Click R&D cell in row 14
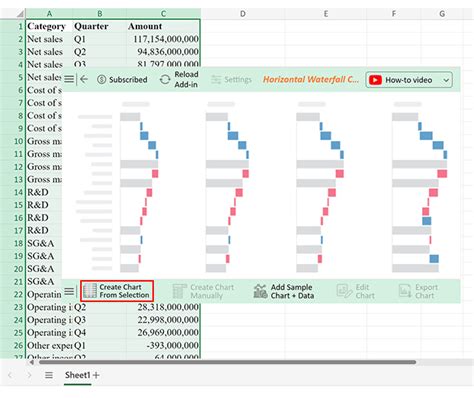 44,192
